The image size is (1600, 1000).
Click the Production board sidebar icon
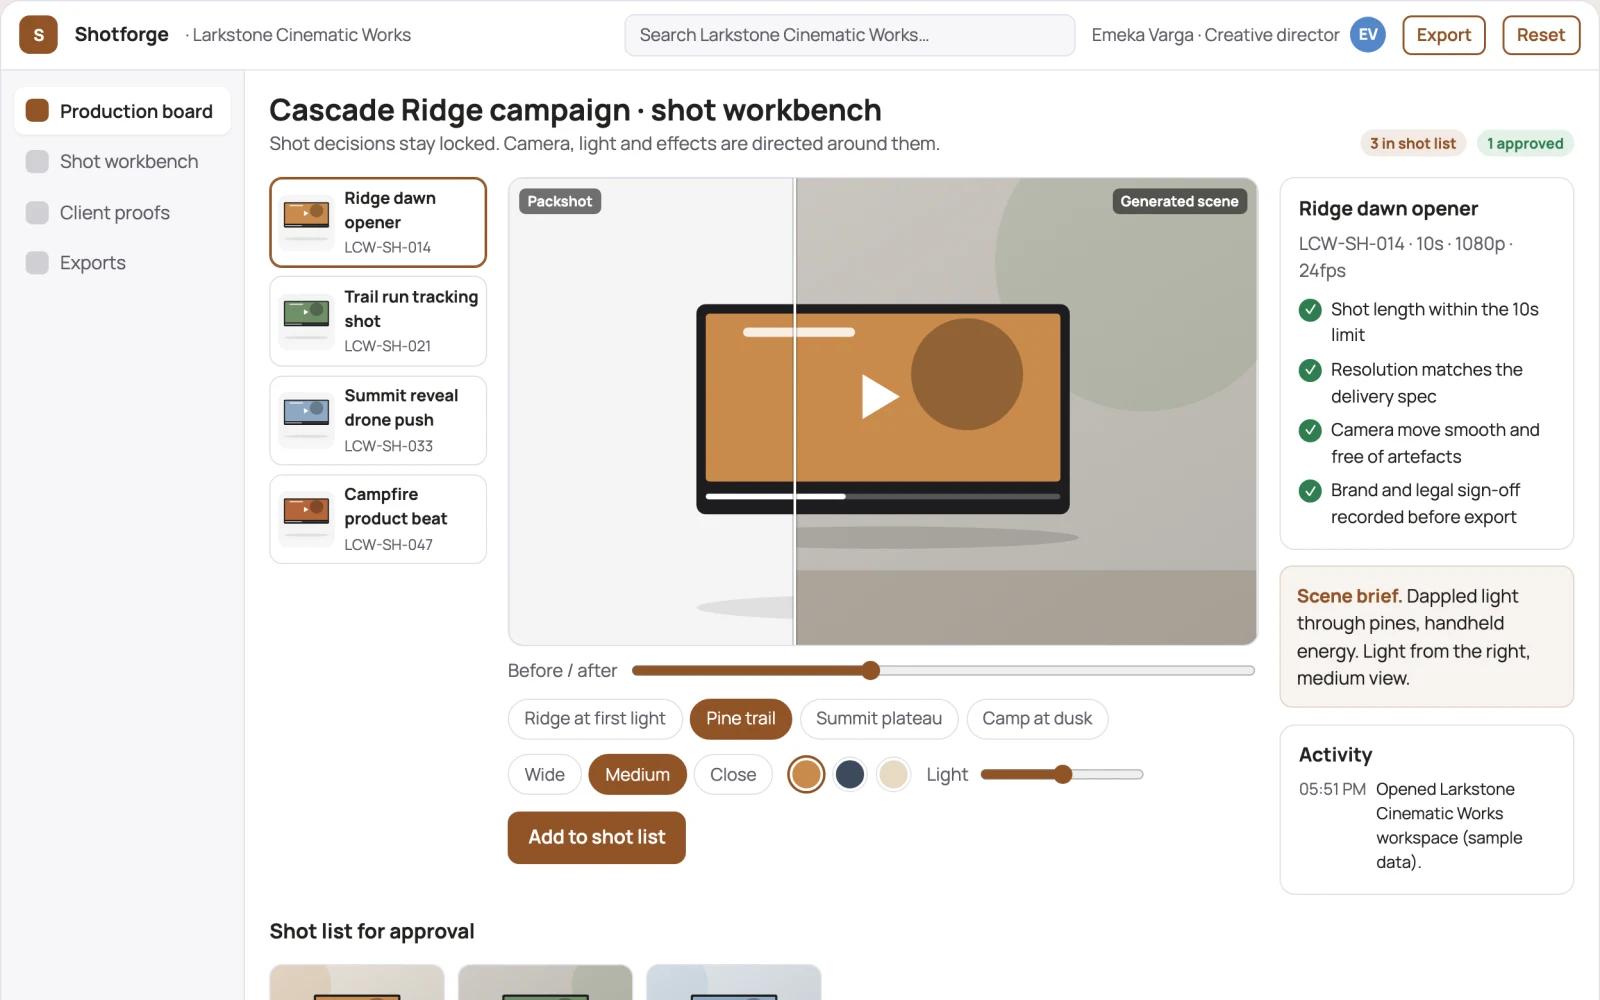(37, 110)
